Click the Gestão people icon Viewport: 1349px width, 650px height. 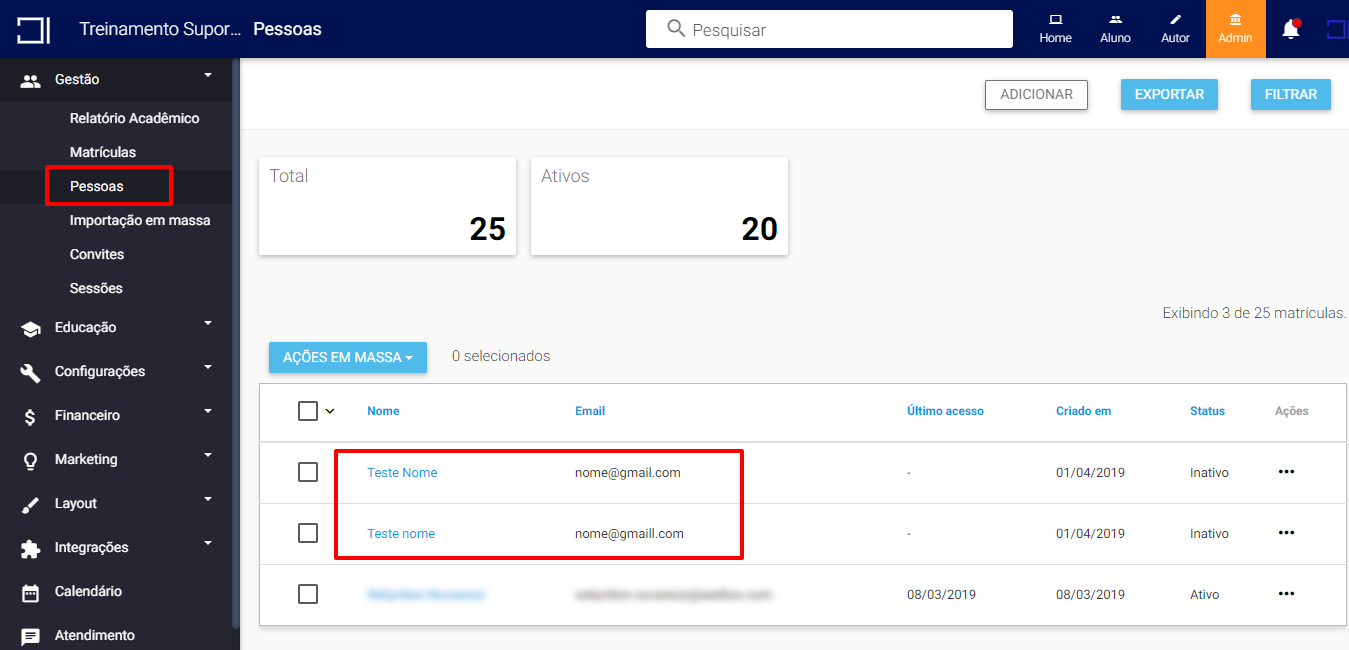pyautogui.click(x=30, y=80)
